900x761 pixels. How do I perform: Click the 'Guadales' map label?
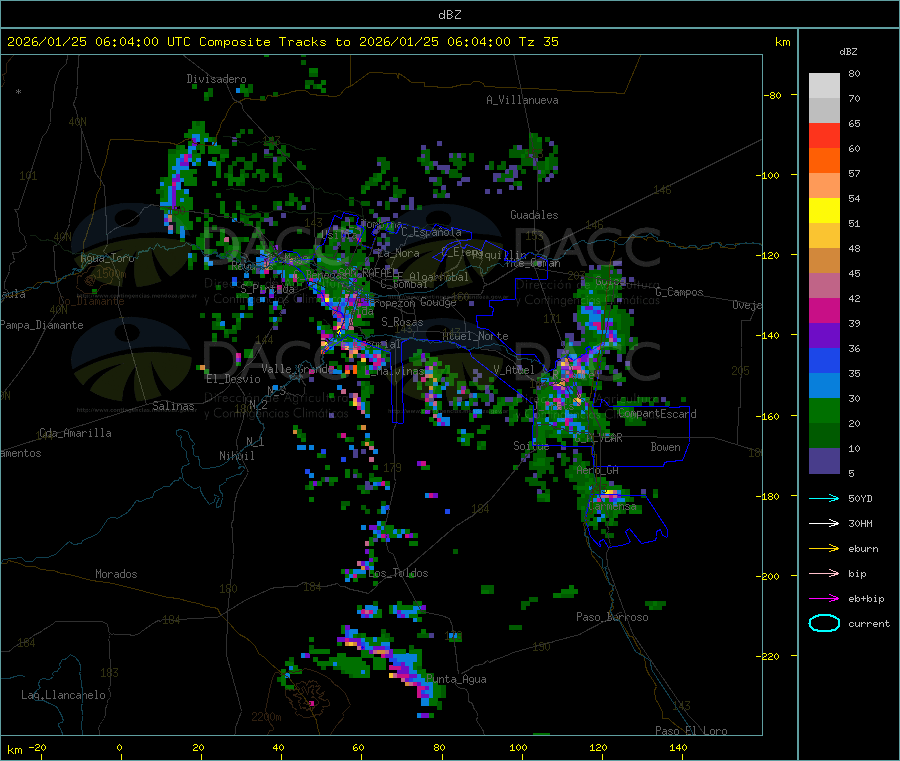coord(534,215)
